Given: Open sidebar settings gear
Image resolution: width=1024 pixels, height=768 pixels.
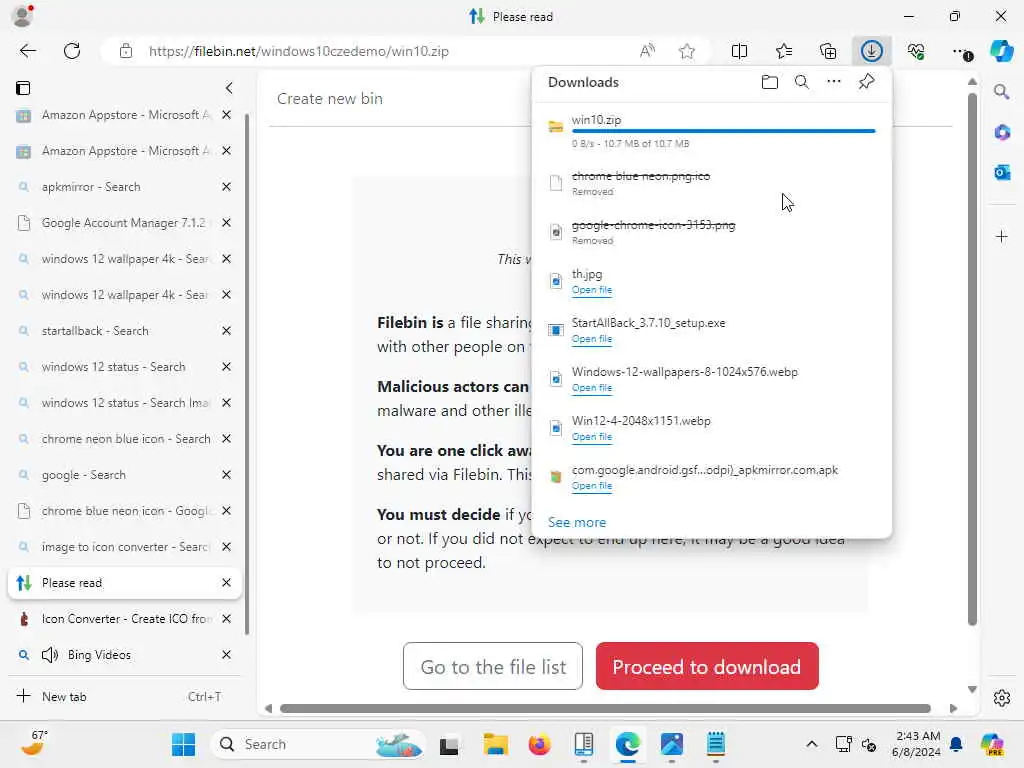Looking at the screenshot, I should click(x=1002, y=698).
